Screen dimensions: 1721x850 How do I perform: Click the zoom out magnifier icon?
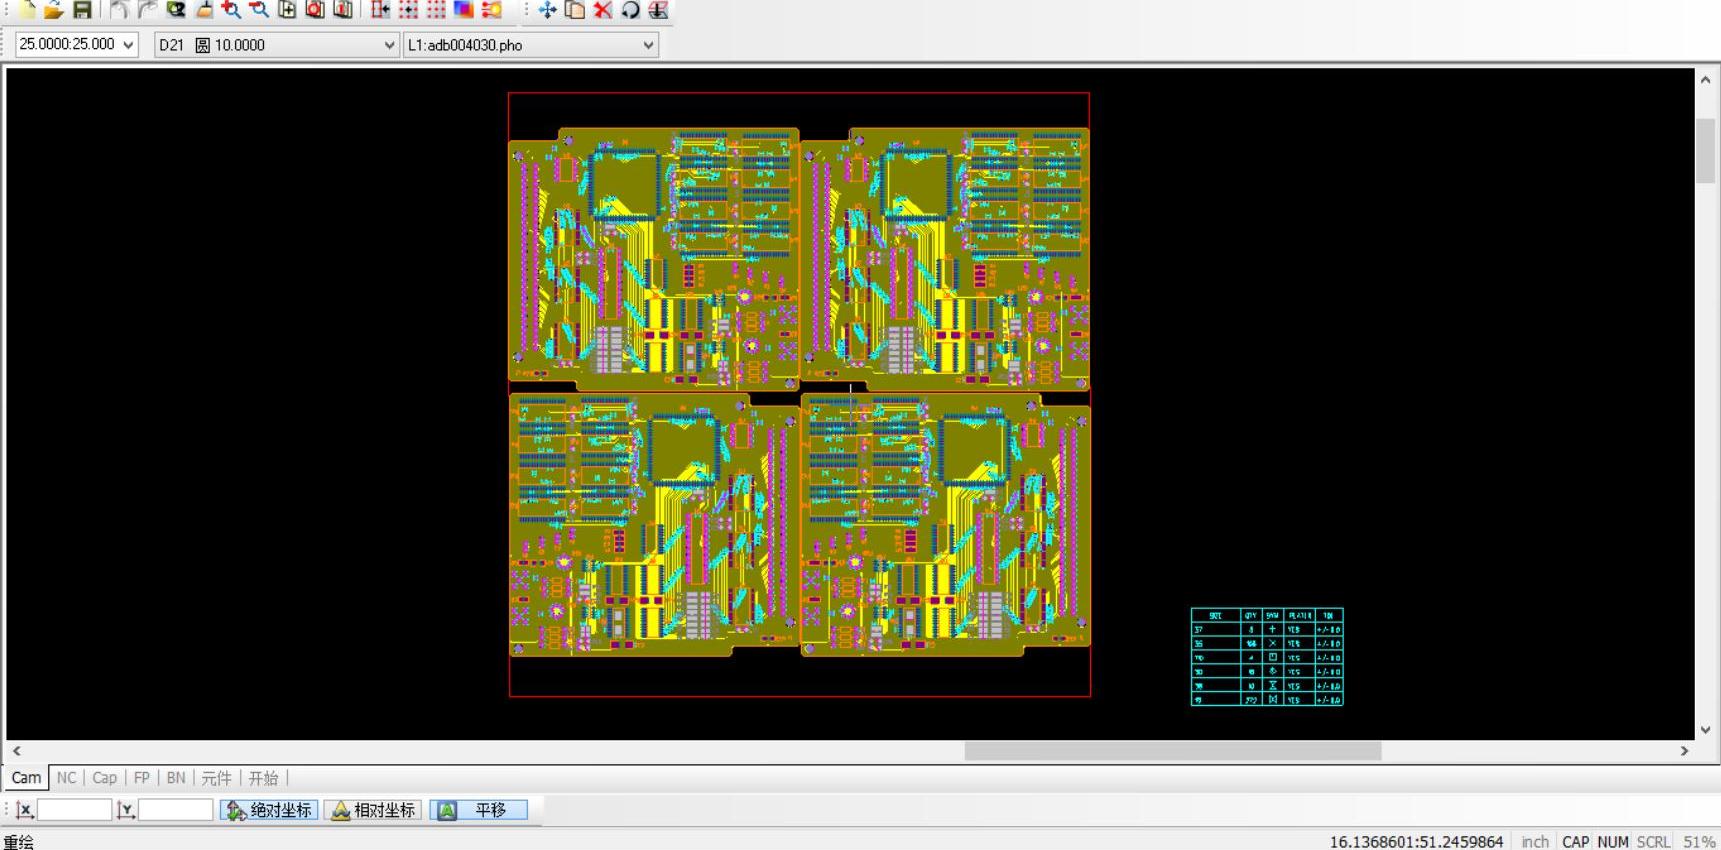coord(259,10)
